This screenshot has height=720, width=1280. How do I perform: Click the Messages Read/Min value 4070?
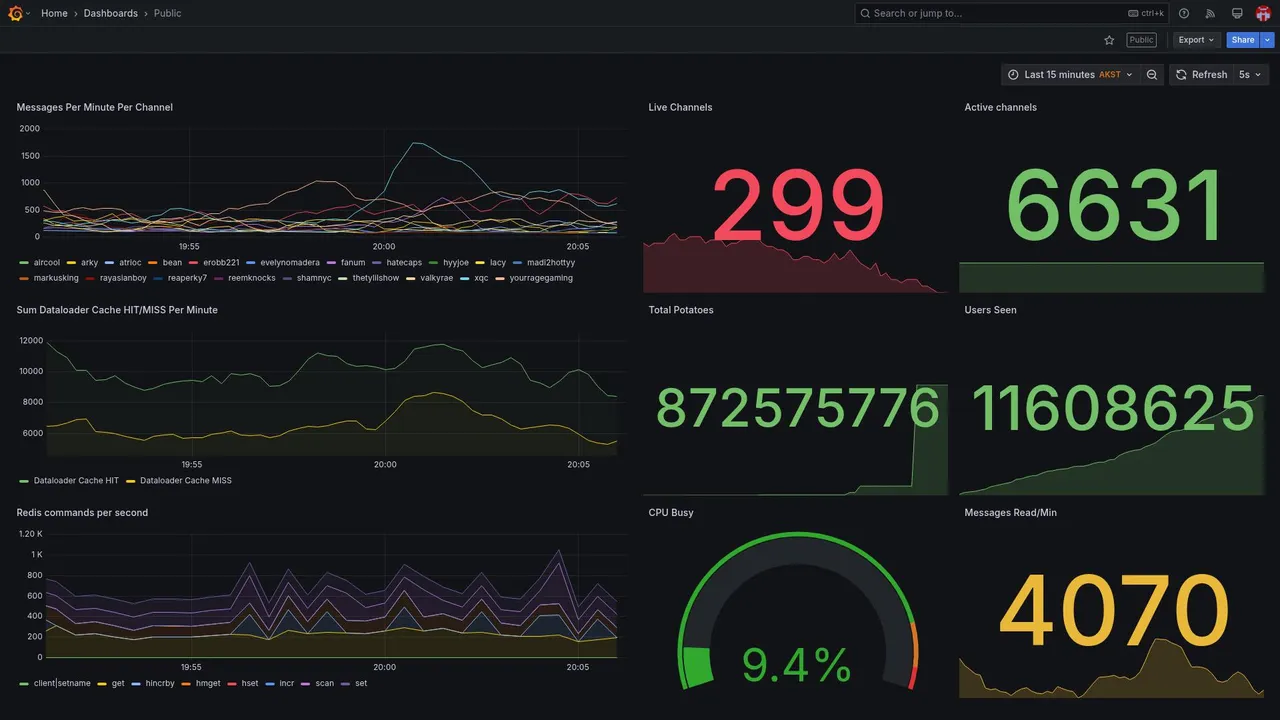(1113, 612)
